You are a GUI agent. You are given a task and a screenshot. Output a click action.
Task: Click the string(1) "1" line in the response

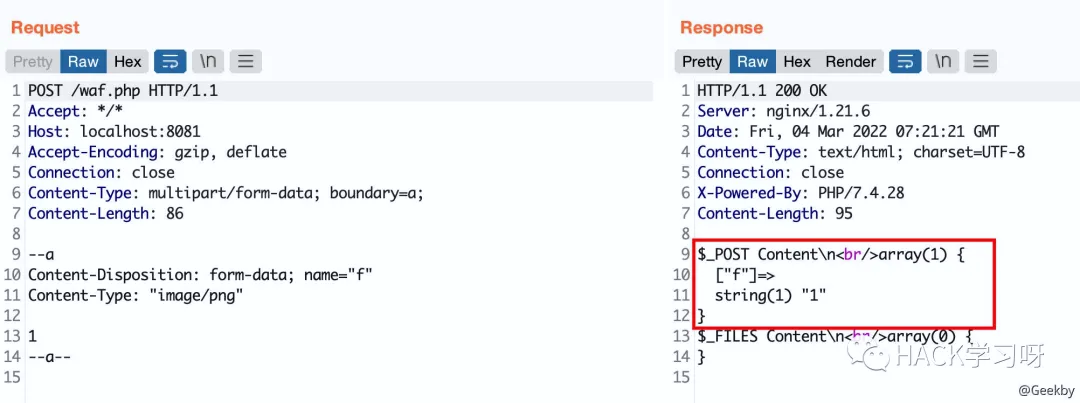point(771,295)
